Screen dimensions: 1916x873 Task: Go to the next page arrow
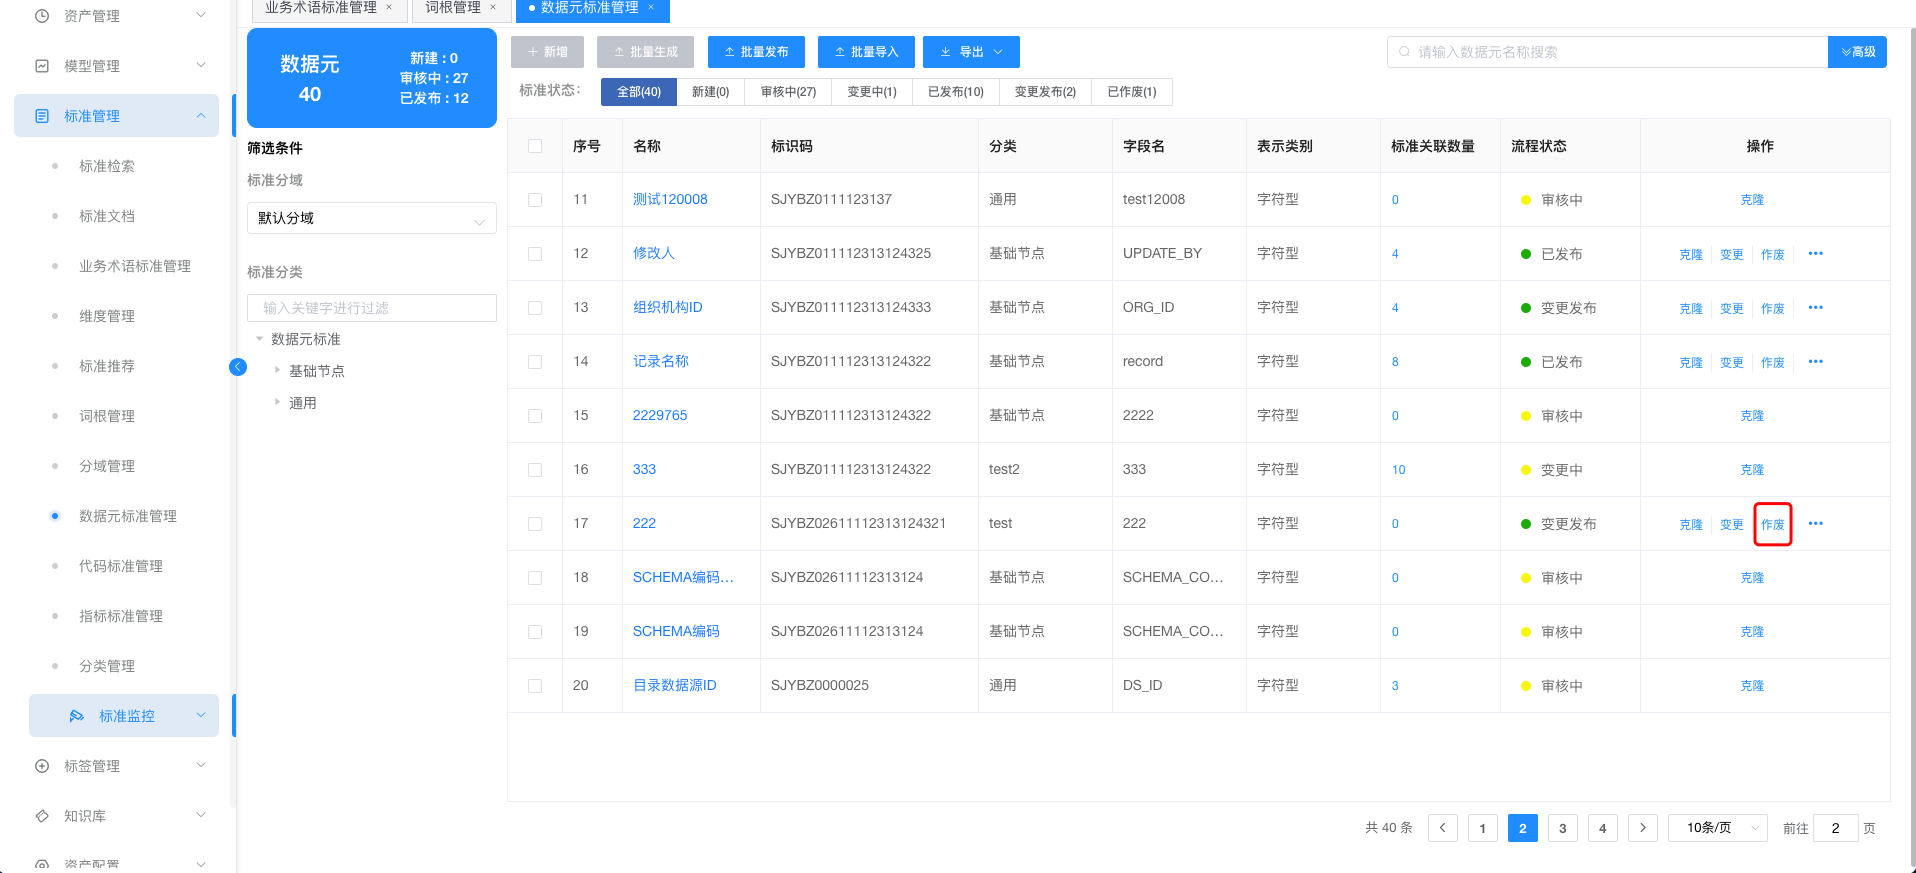tap(1642, 828)
